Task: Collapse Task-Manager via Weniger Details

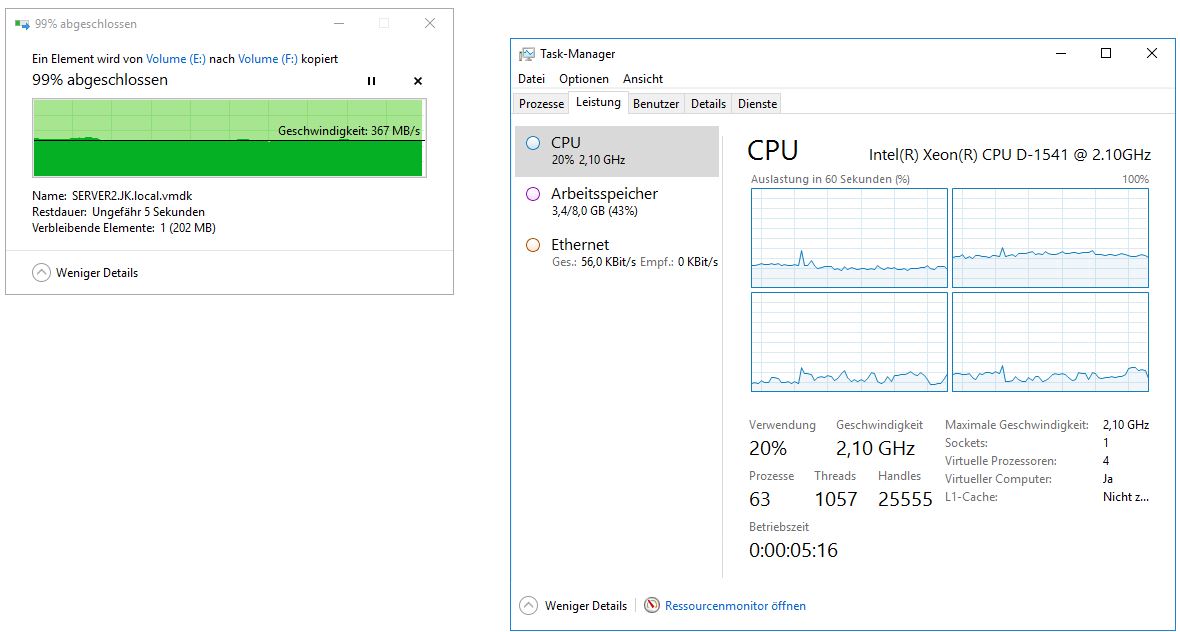Action: 574,605
